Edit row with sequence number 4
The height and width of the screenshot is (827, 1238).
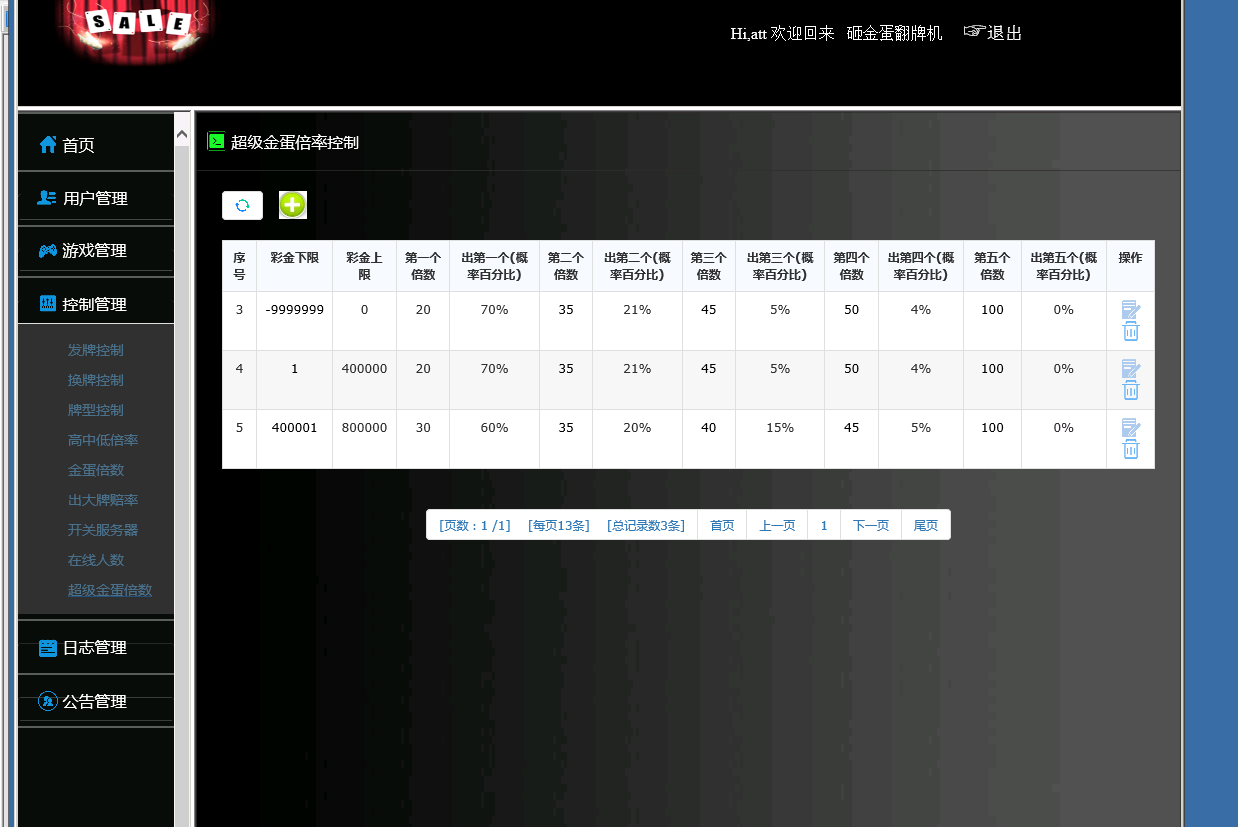click(x=1130, y=369)
